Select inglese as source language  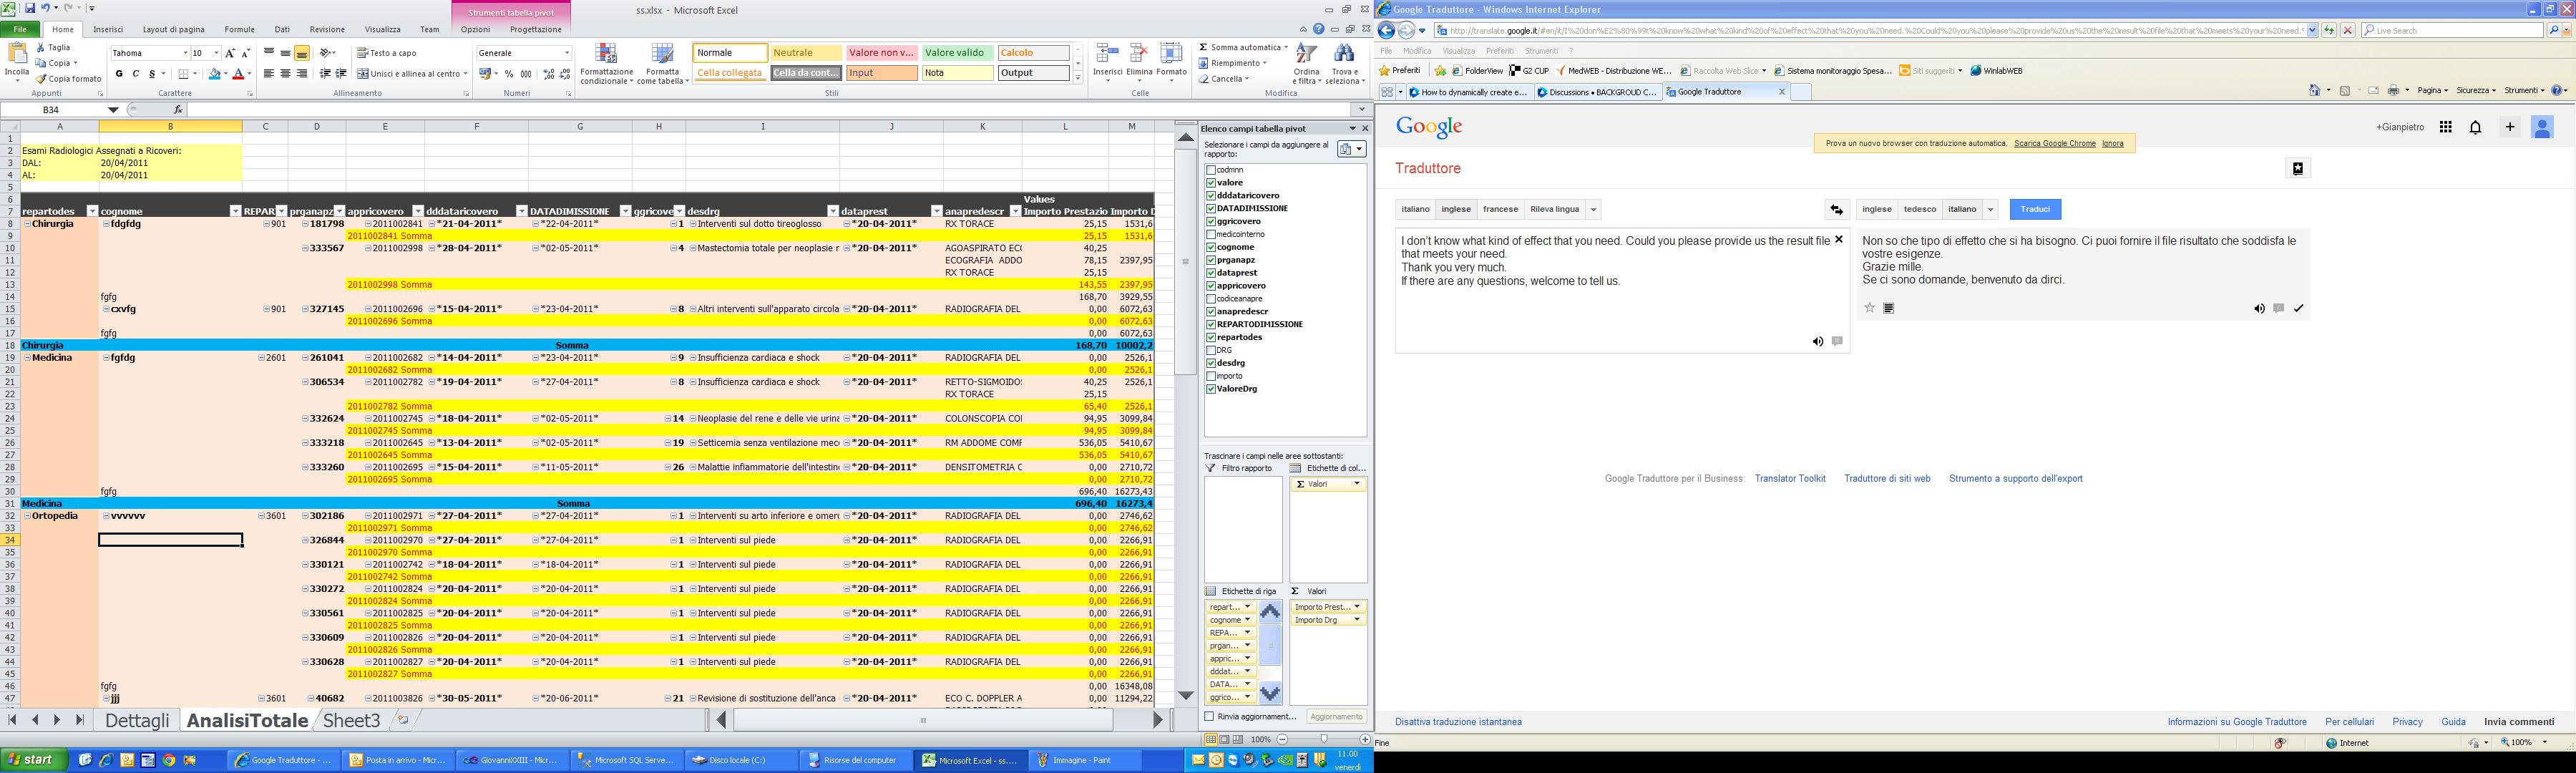pyautogui.click(x=1456, y=210)
